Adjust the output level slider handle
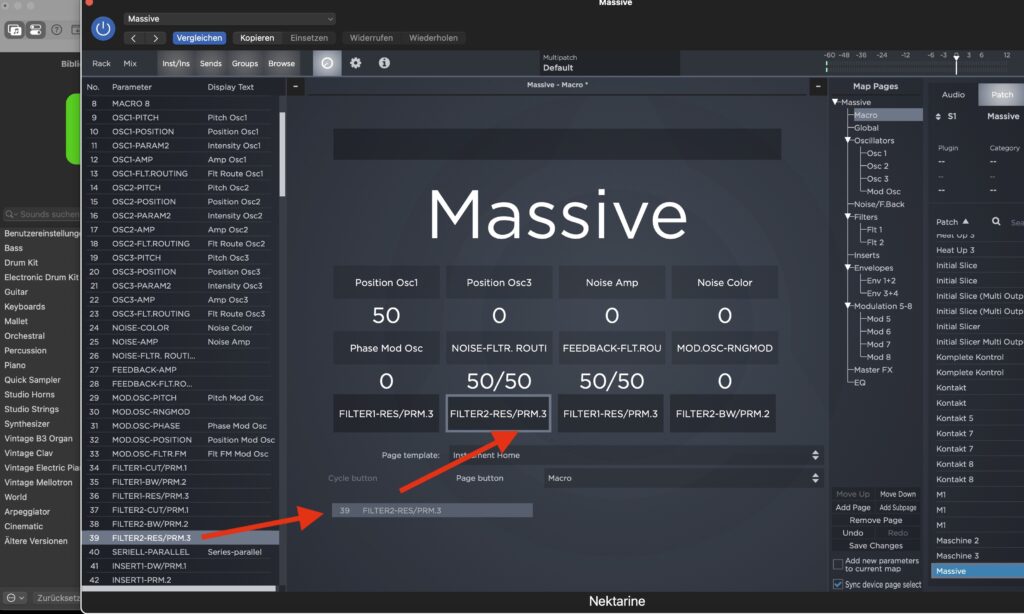 tap(956, 64)
